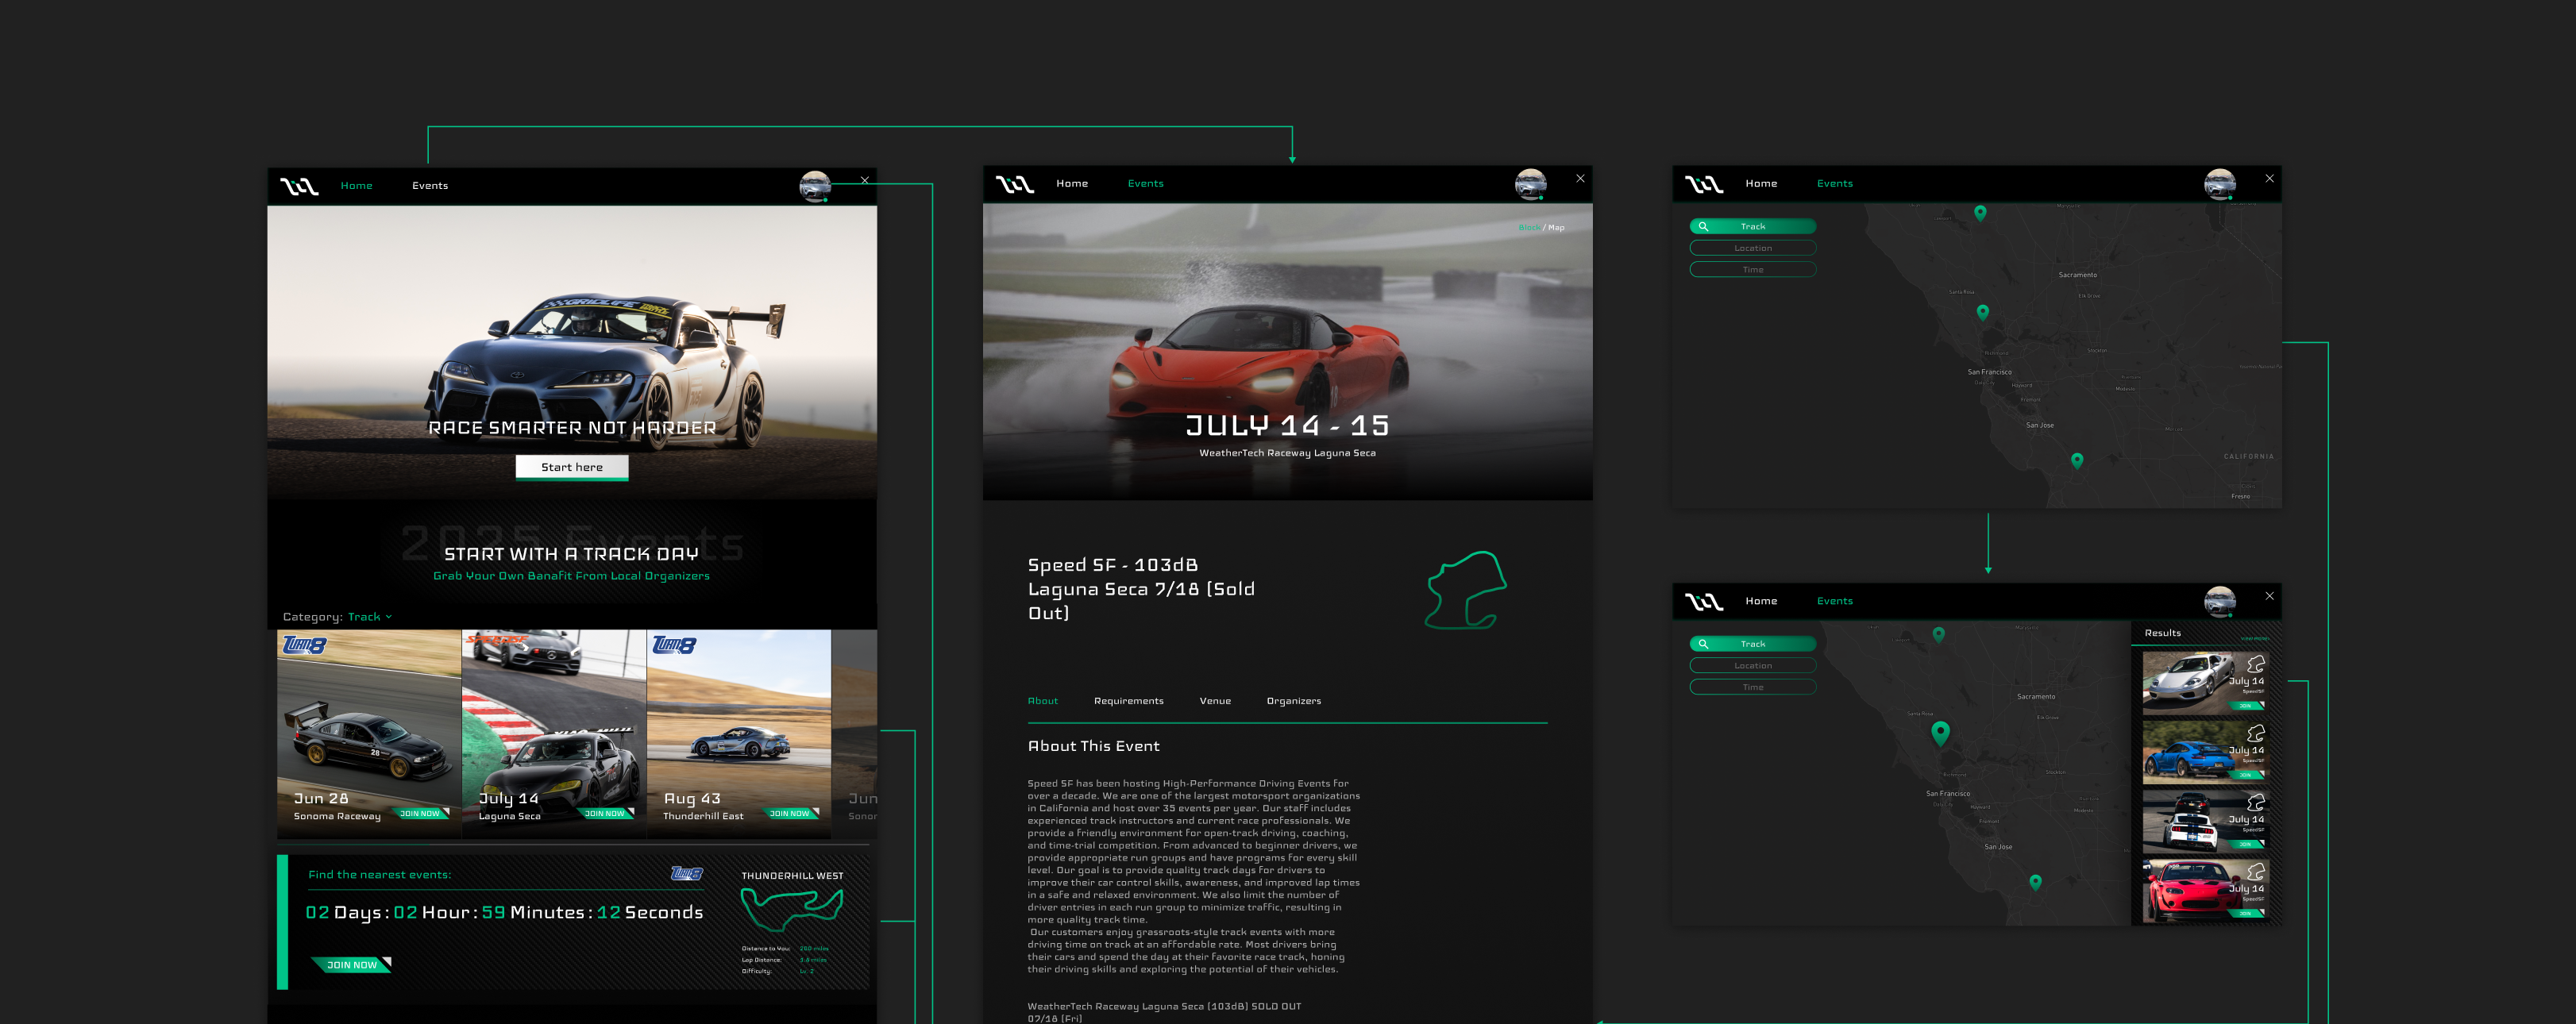Open the red Miata result thumbnail

[2205, 890]
